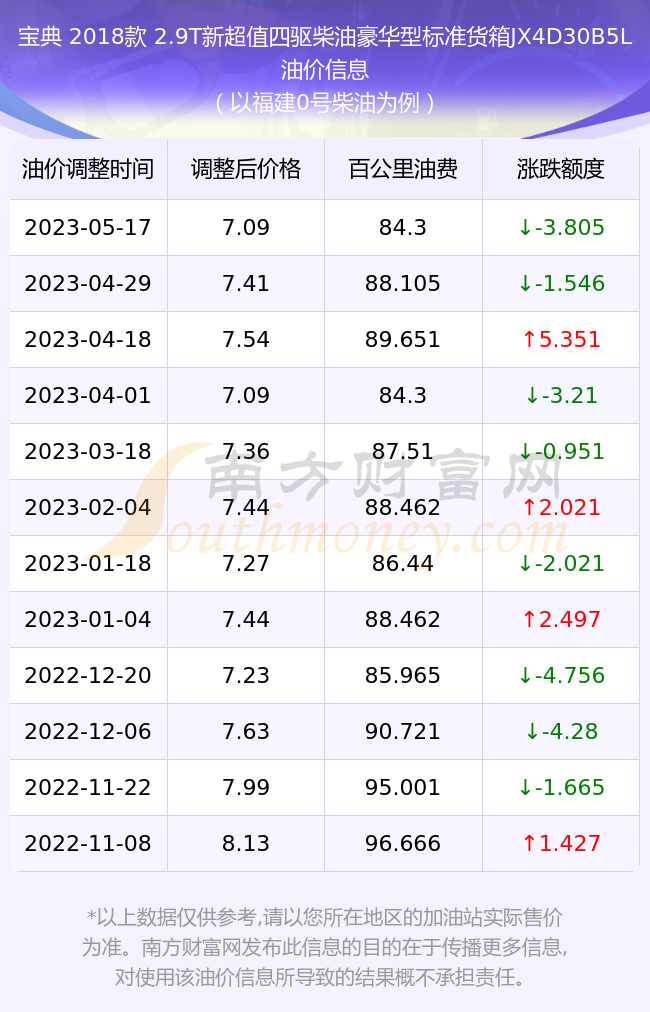Click the 调整后价格 column header
Viewport: 650px width, 1012px height.
(246, 169)
